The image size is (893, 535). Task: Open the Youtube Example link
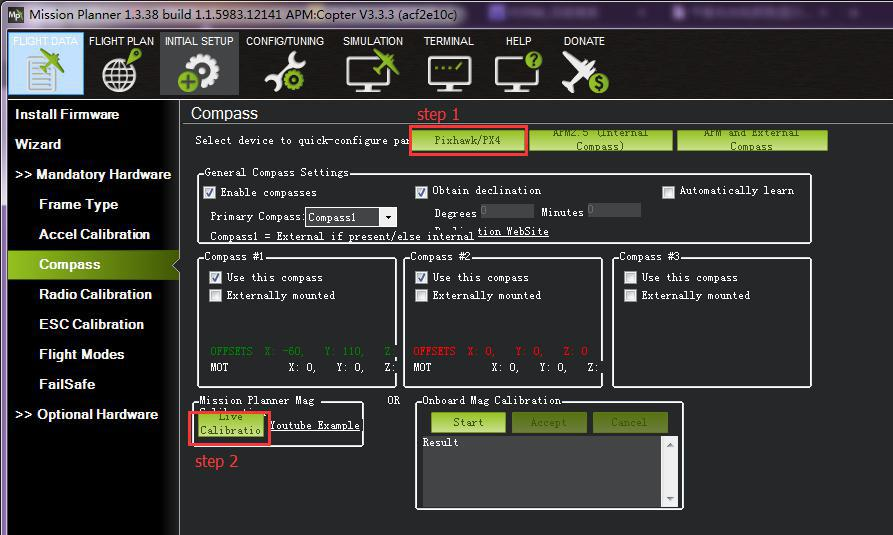click(314, 425)
